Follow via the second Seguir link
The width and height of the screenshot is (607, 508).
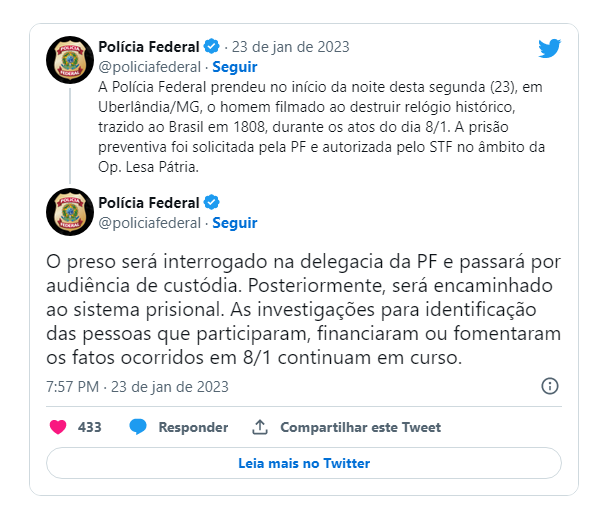[235, 223]
